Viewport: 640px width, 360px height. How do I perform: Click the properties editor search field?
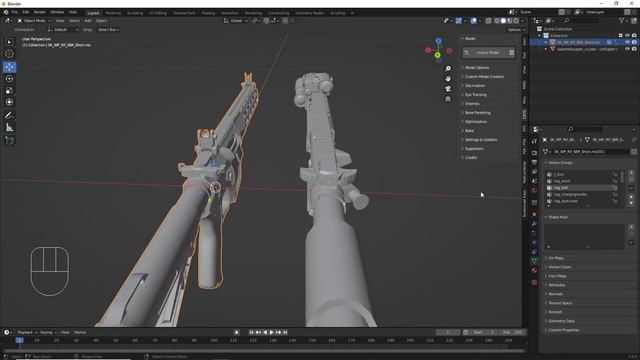click(x=585, y=129)
